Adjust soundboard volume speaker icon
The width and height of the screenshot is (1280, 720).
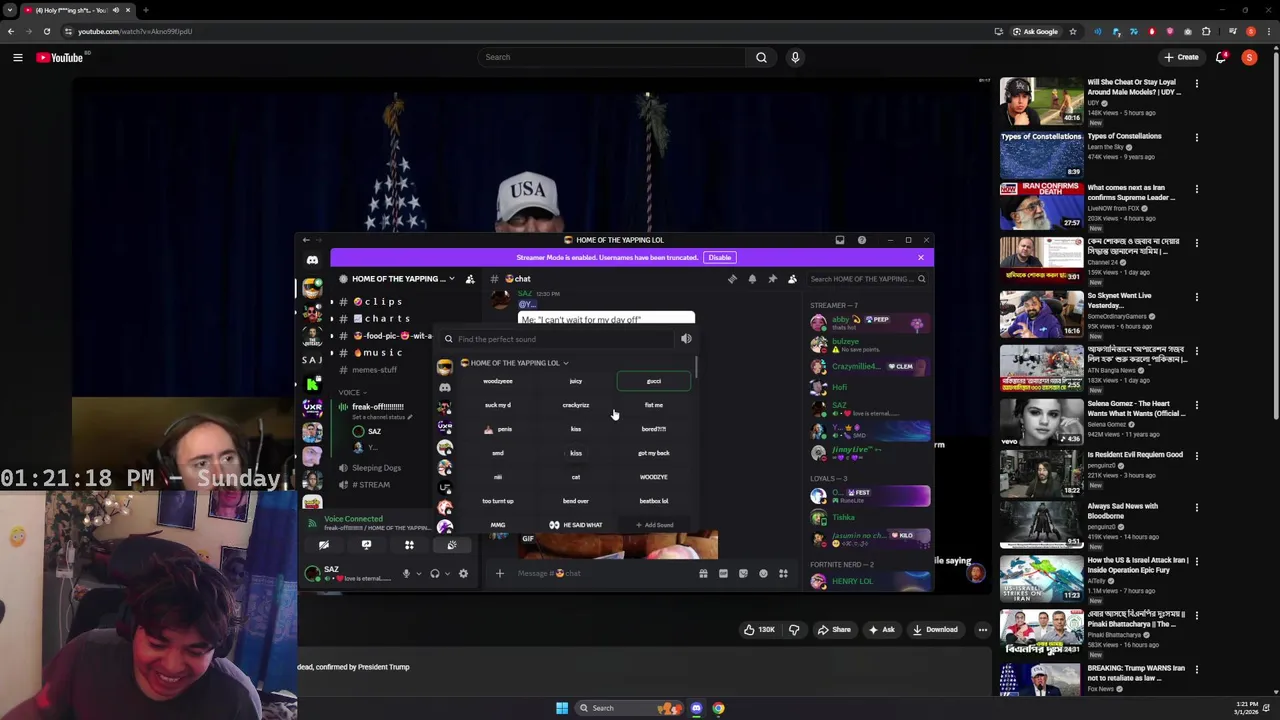pos(686,339)
